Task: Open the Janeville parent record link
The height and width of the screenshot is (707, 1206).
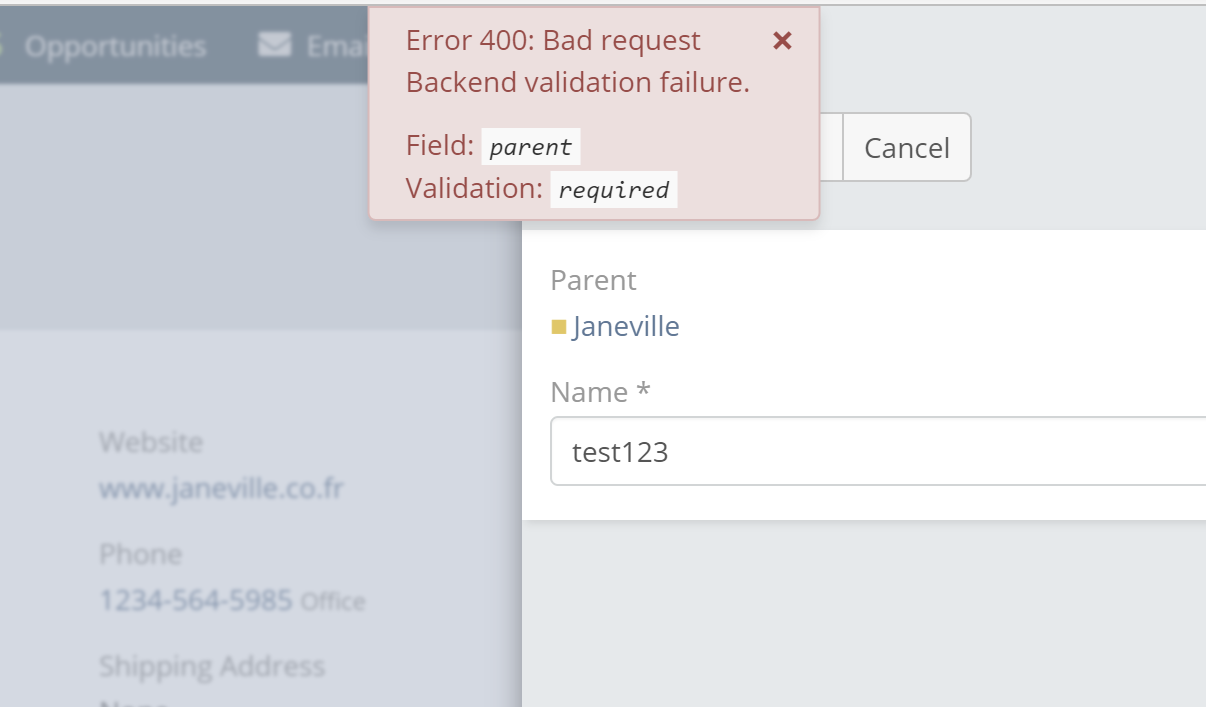Action: click(x=625, y=326)
